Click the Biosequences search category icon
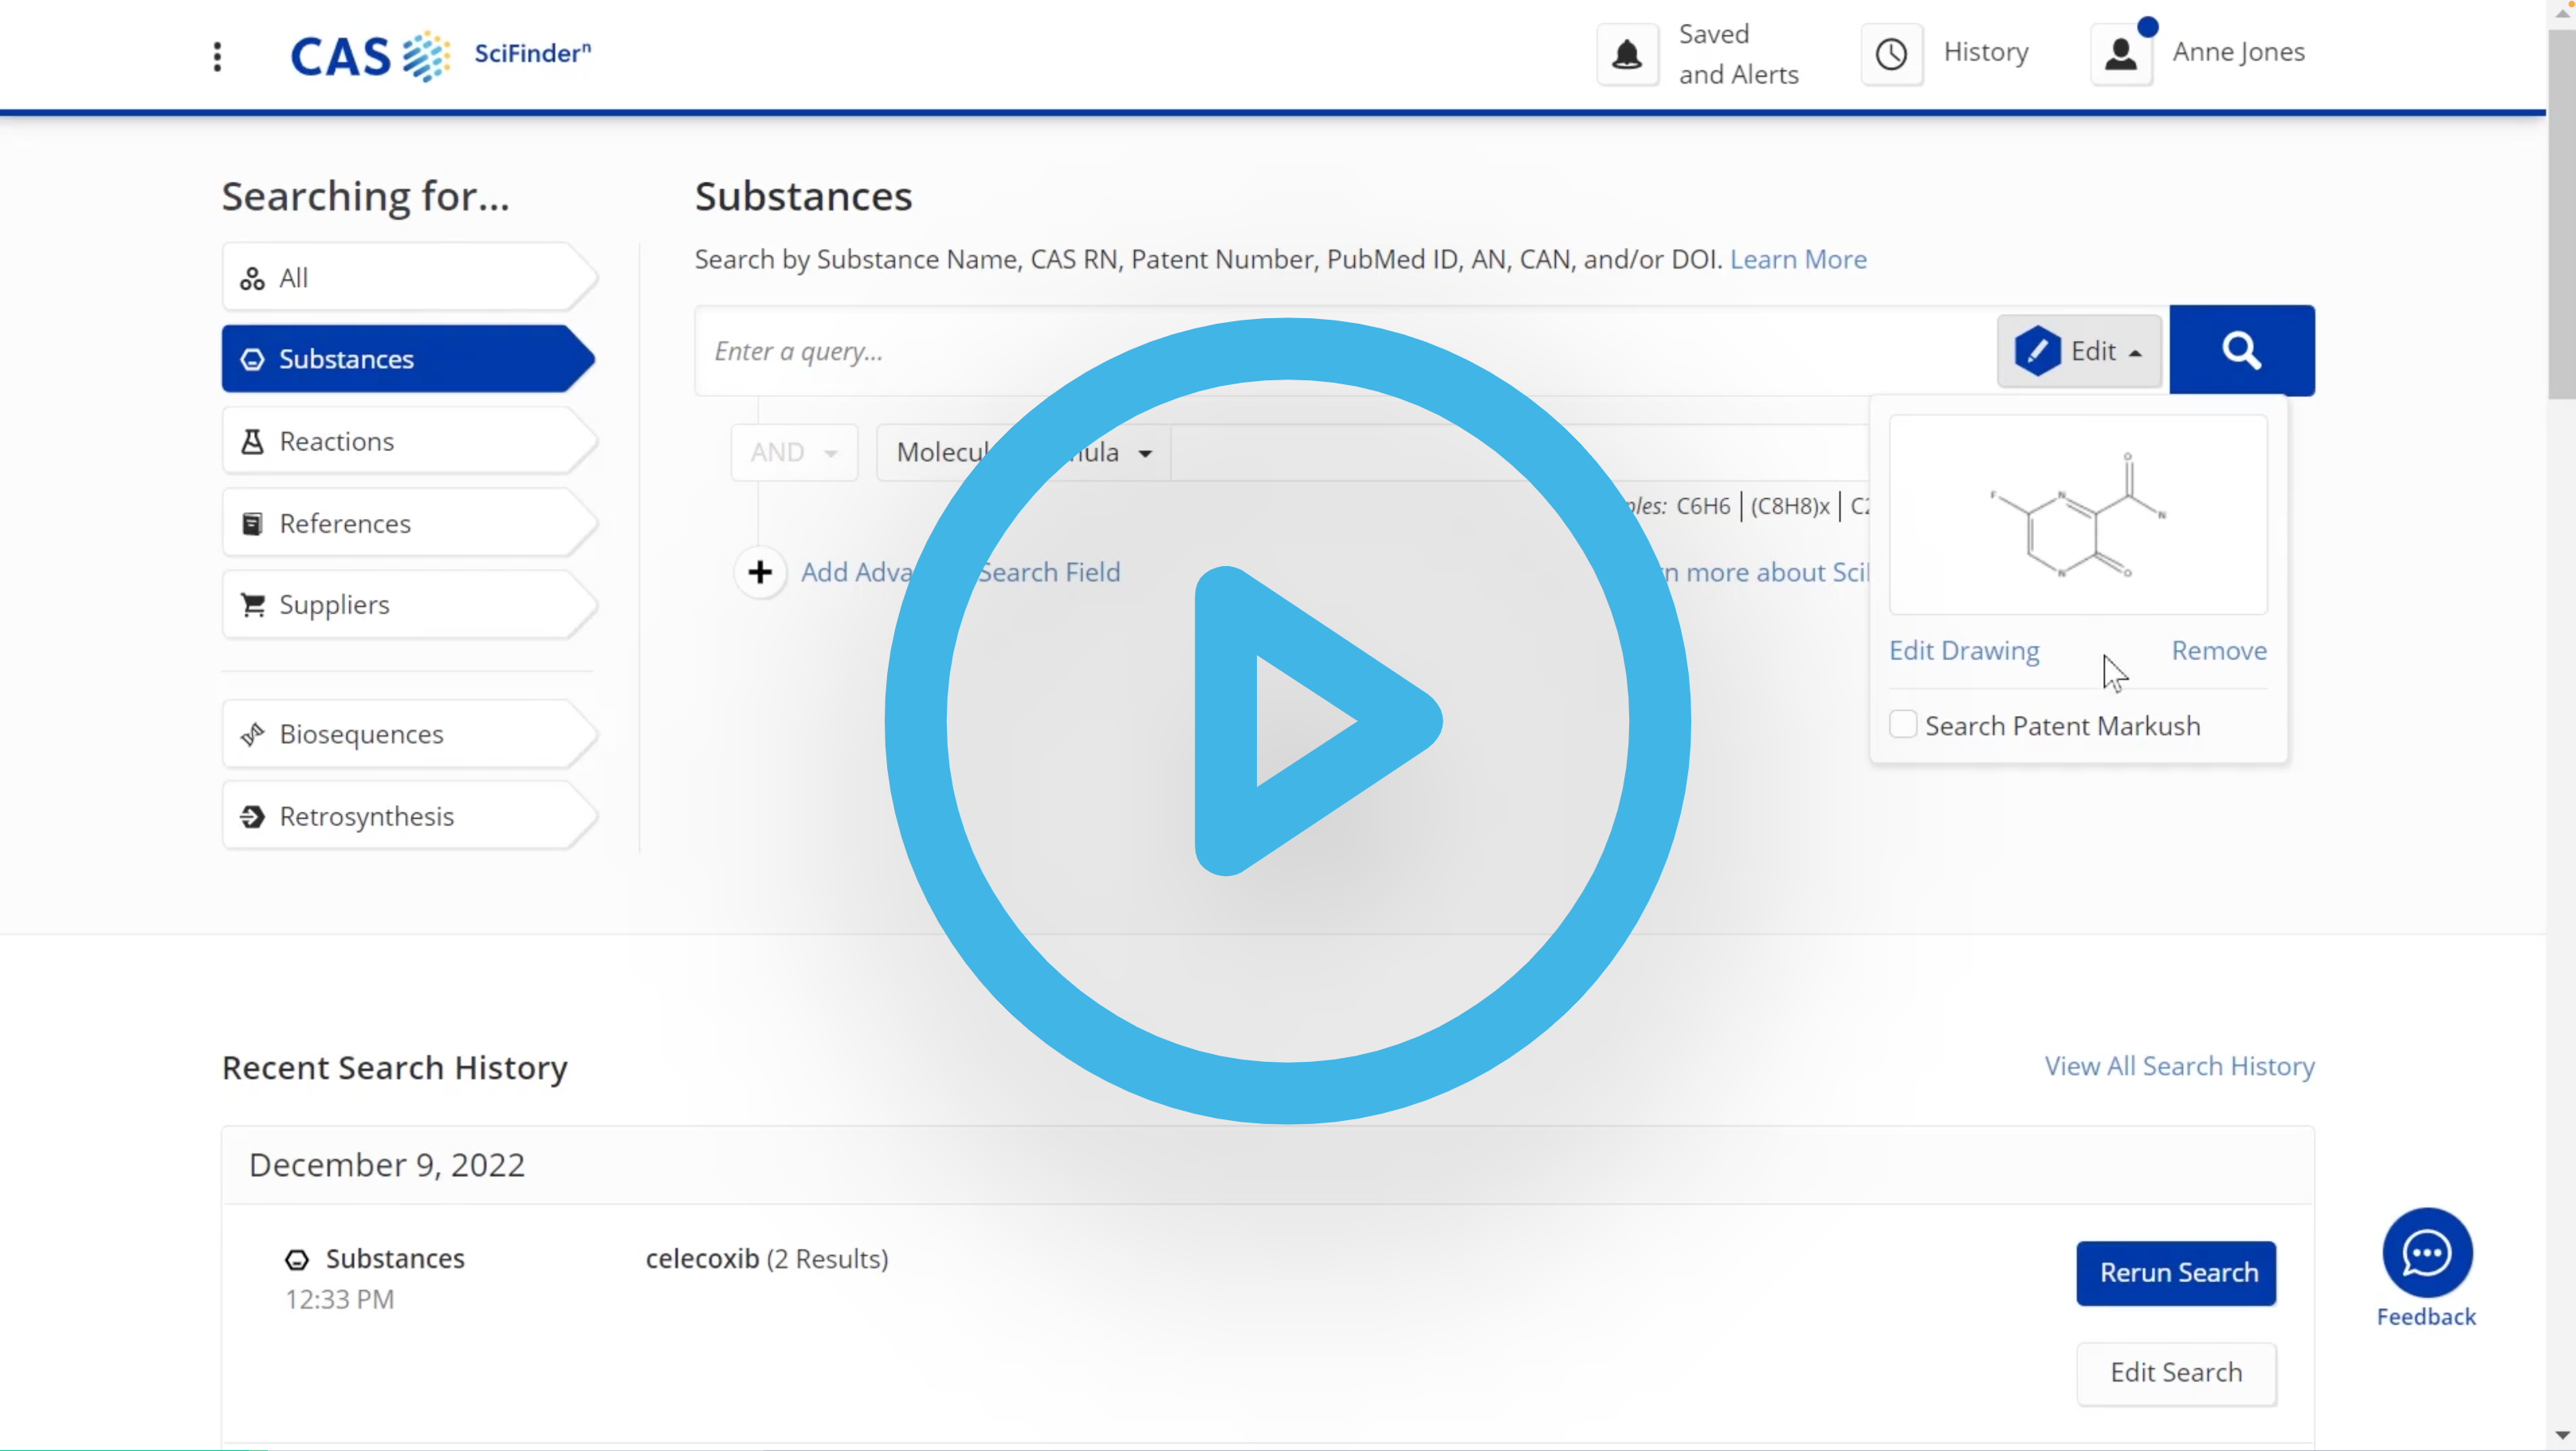This screenshot has width=2576, height=1451. point(253,733)
